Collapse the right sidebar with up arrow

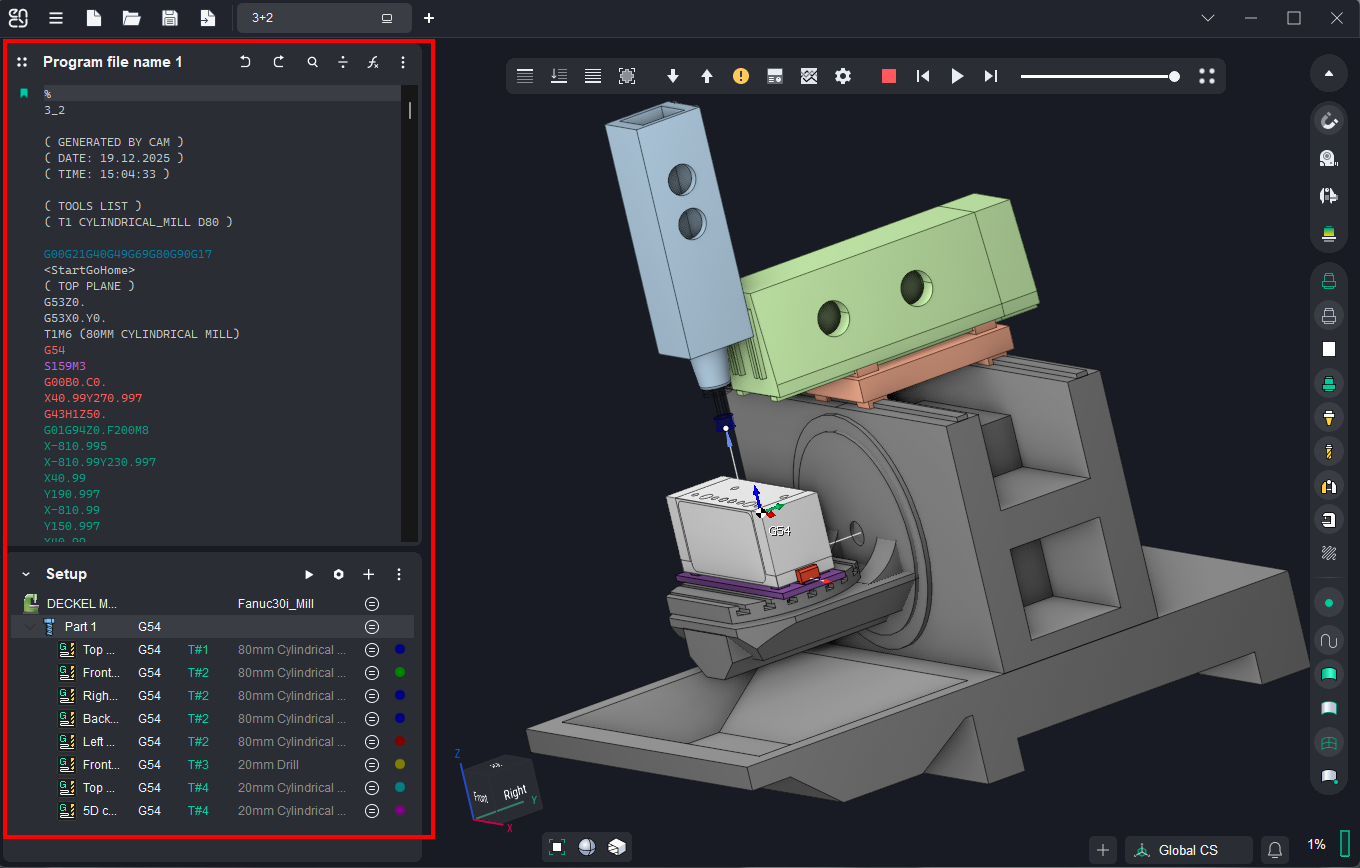[x=1328, y=73]
